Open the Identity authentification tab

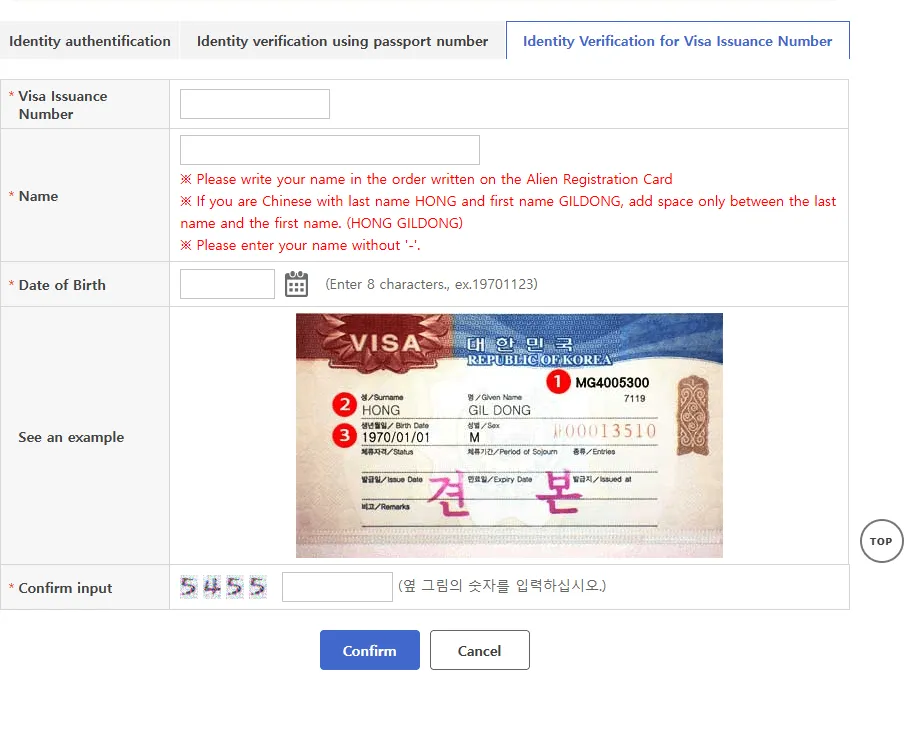89,41
